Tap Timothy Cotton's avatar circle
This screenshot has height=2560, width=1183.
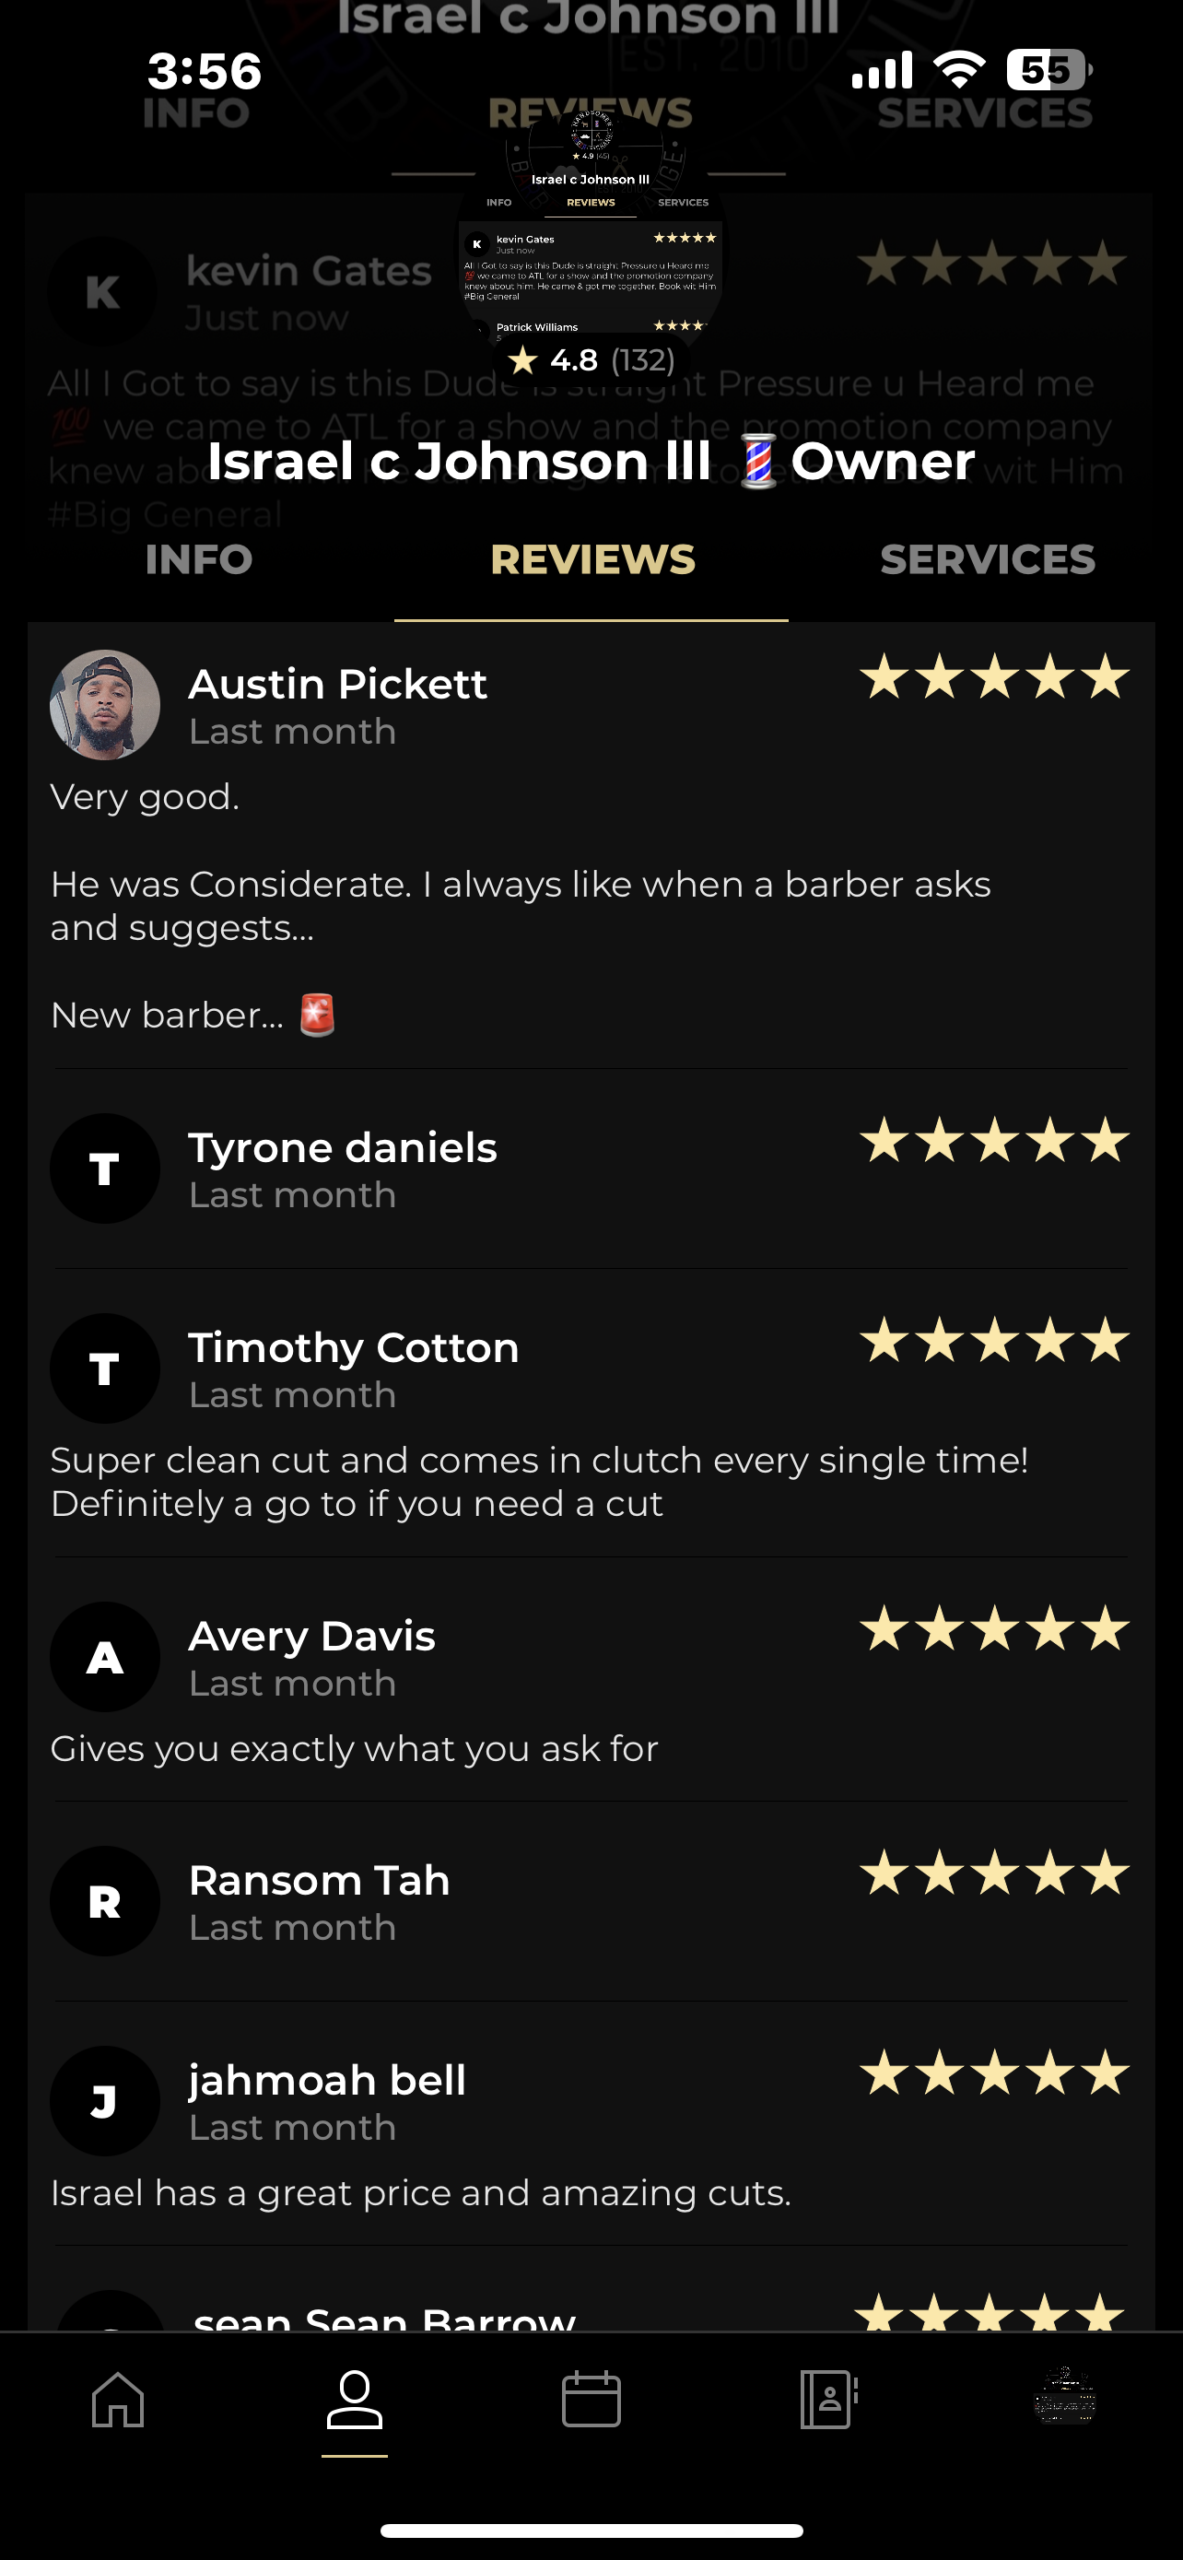[105, 1368]
